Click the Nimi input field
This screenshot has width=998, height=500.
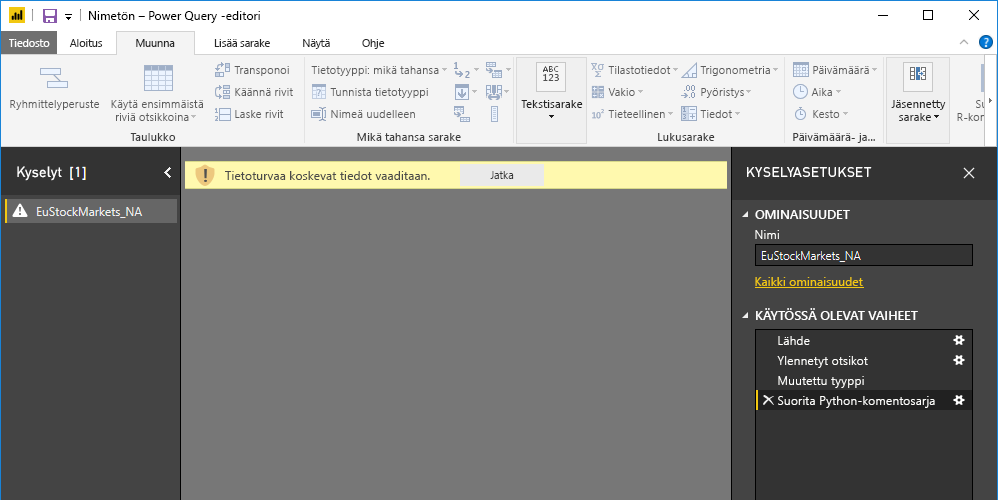[864, 256]
